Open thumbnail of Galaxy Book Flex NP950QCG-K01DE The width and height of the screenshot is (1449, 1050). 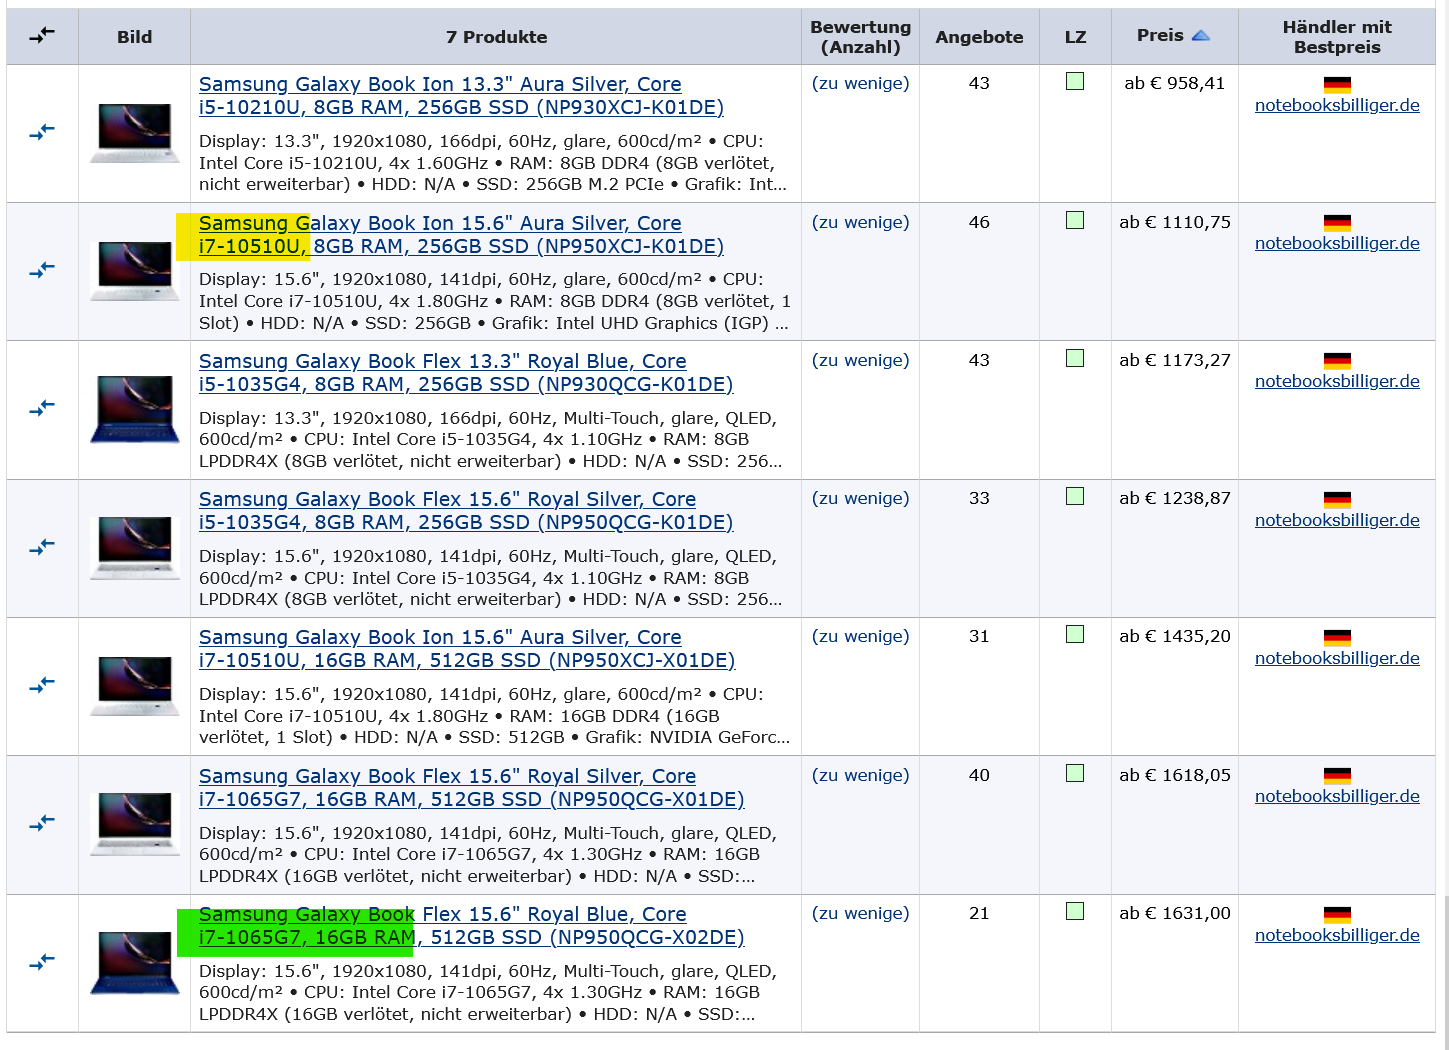pos(135,547)
